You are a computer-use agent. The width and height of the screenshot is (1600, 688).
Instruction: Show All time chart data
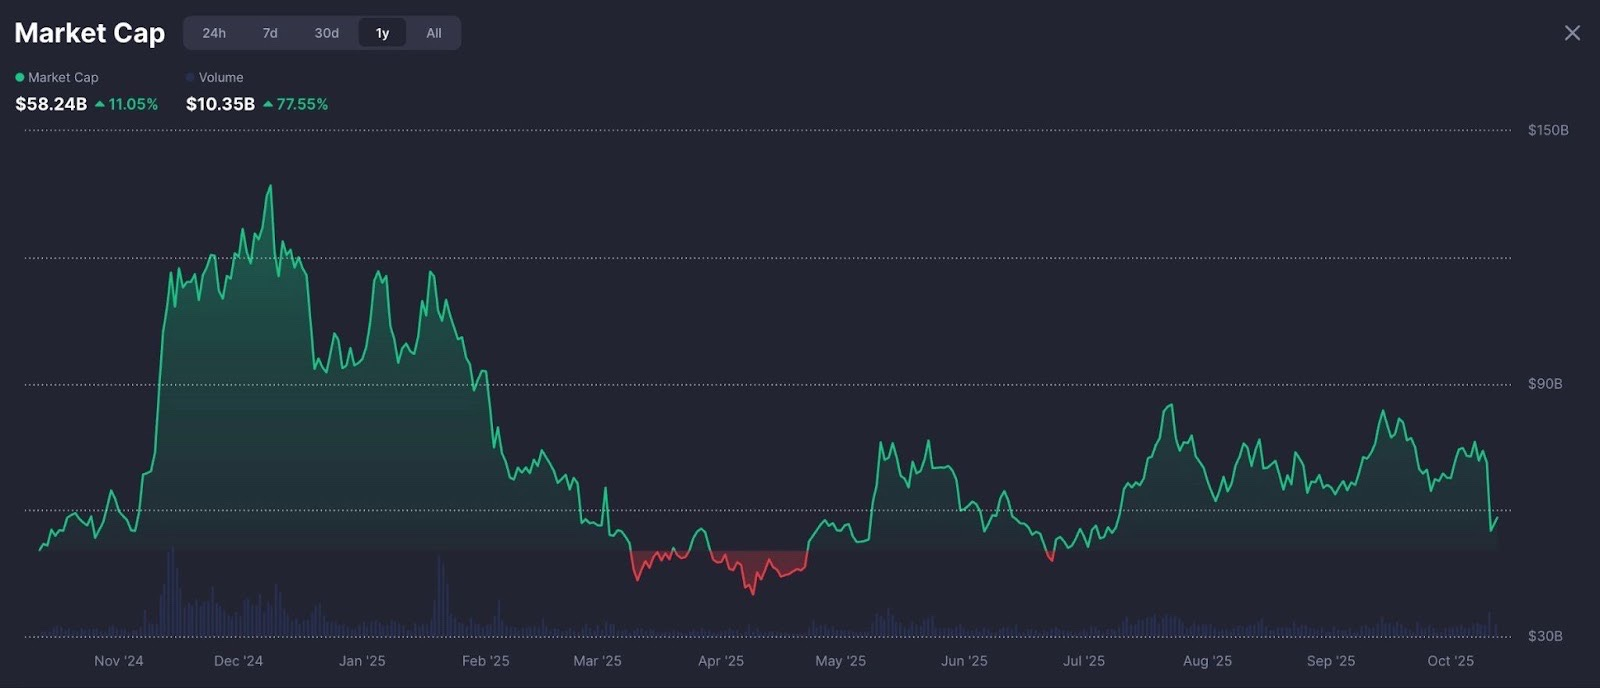[x=434, y=33]
